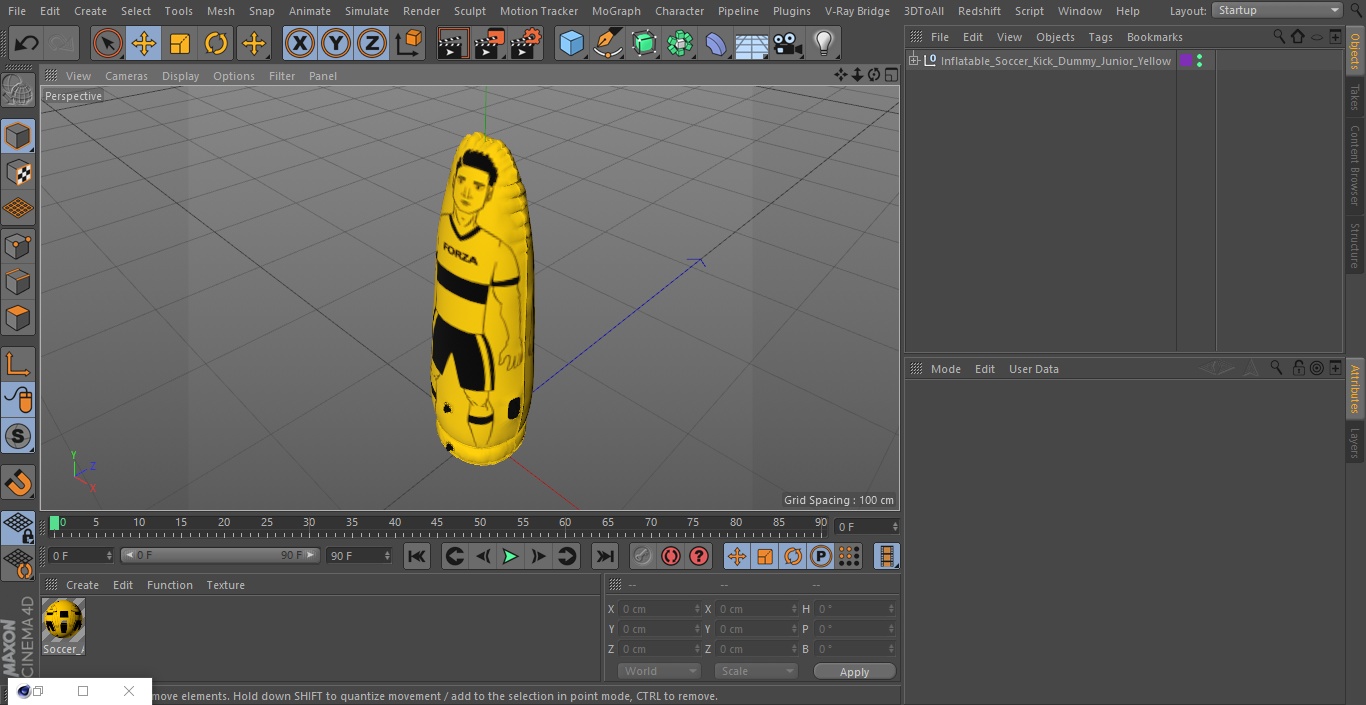
Task: Click the H rotation value stepper
Action: 891,609
